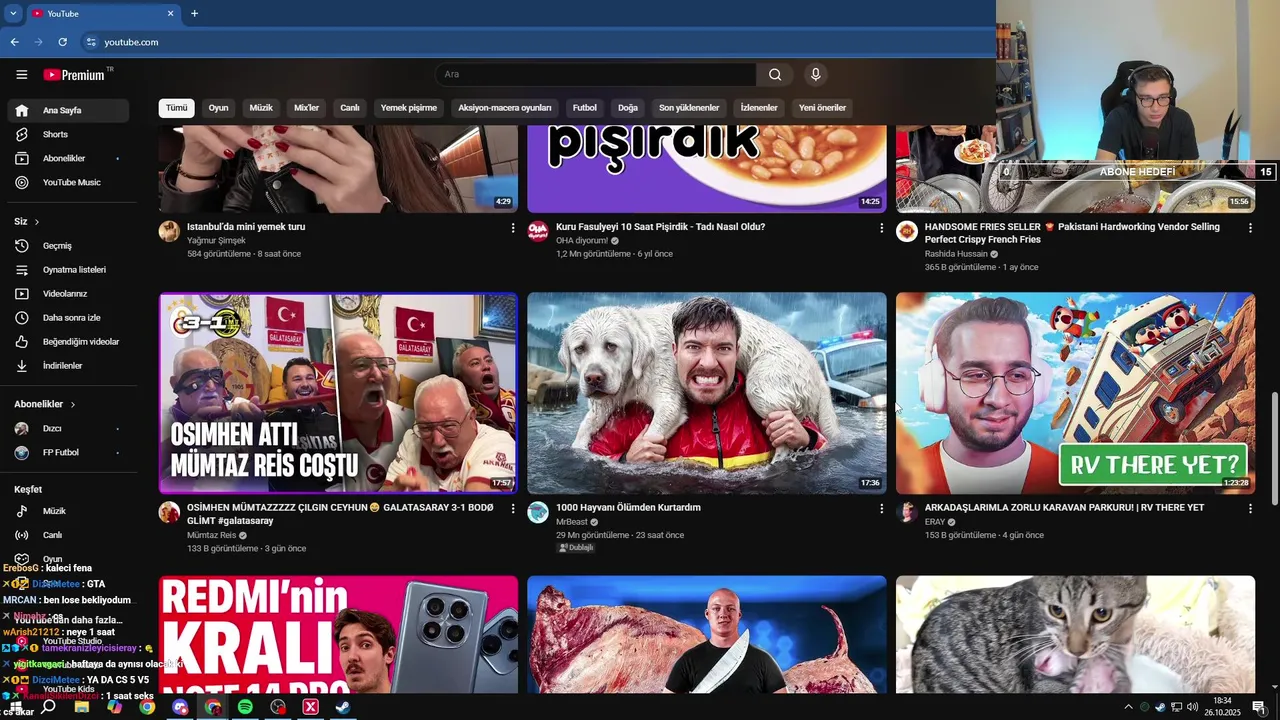The width and height of the screenshot is (1280, 720).
Task: Open more options for Istanbul'da mini yemek turu
Action: [513, 228]
